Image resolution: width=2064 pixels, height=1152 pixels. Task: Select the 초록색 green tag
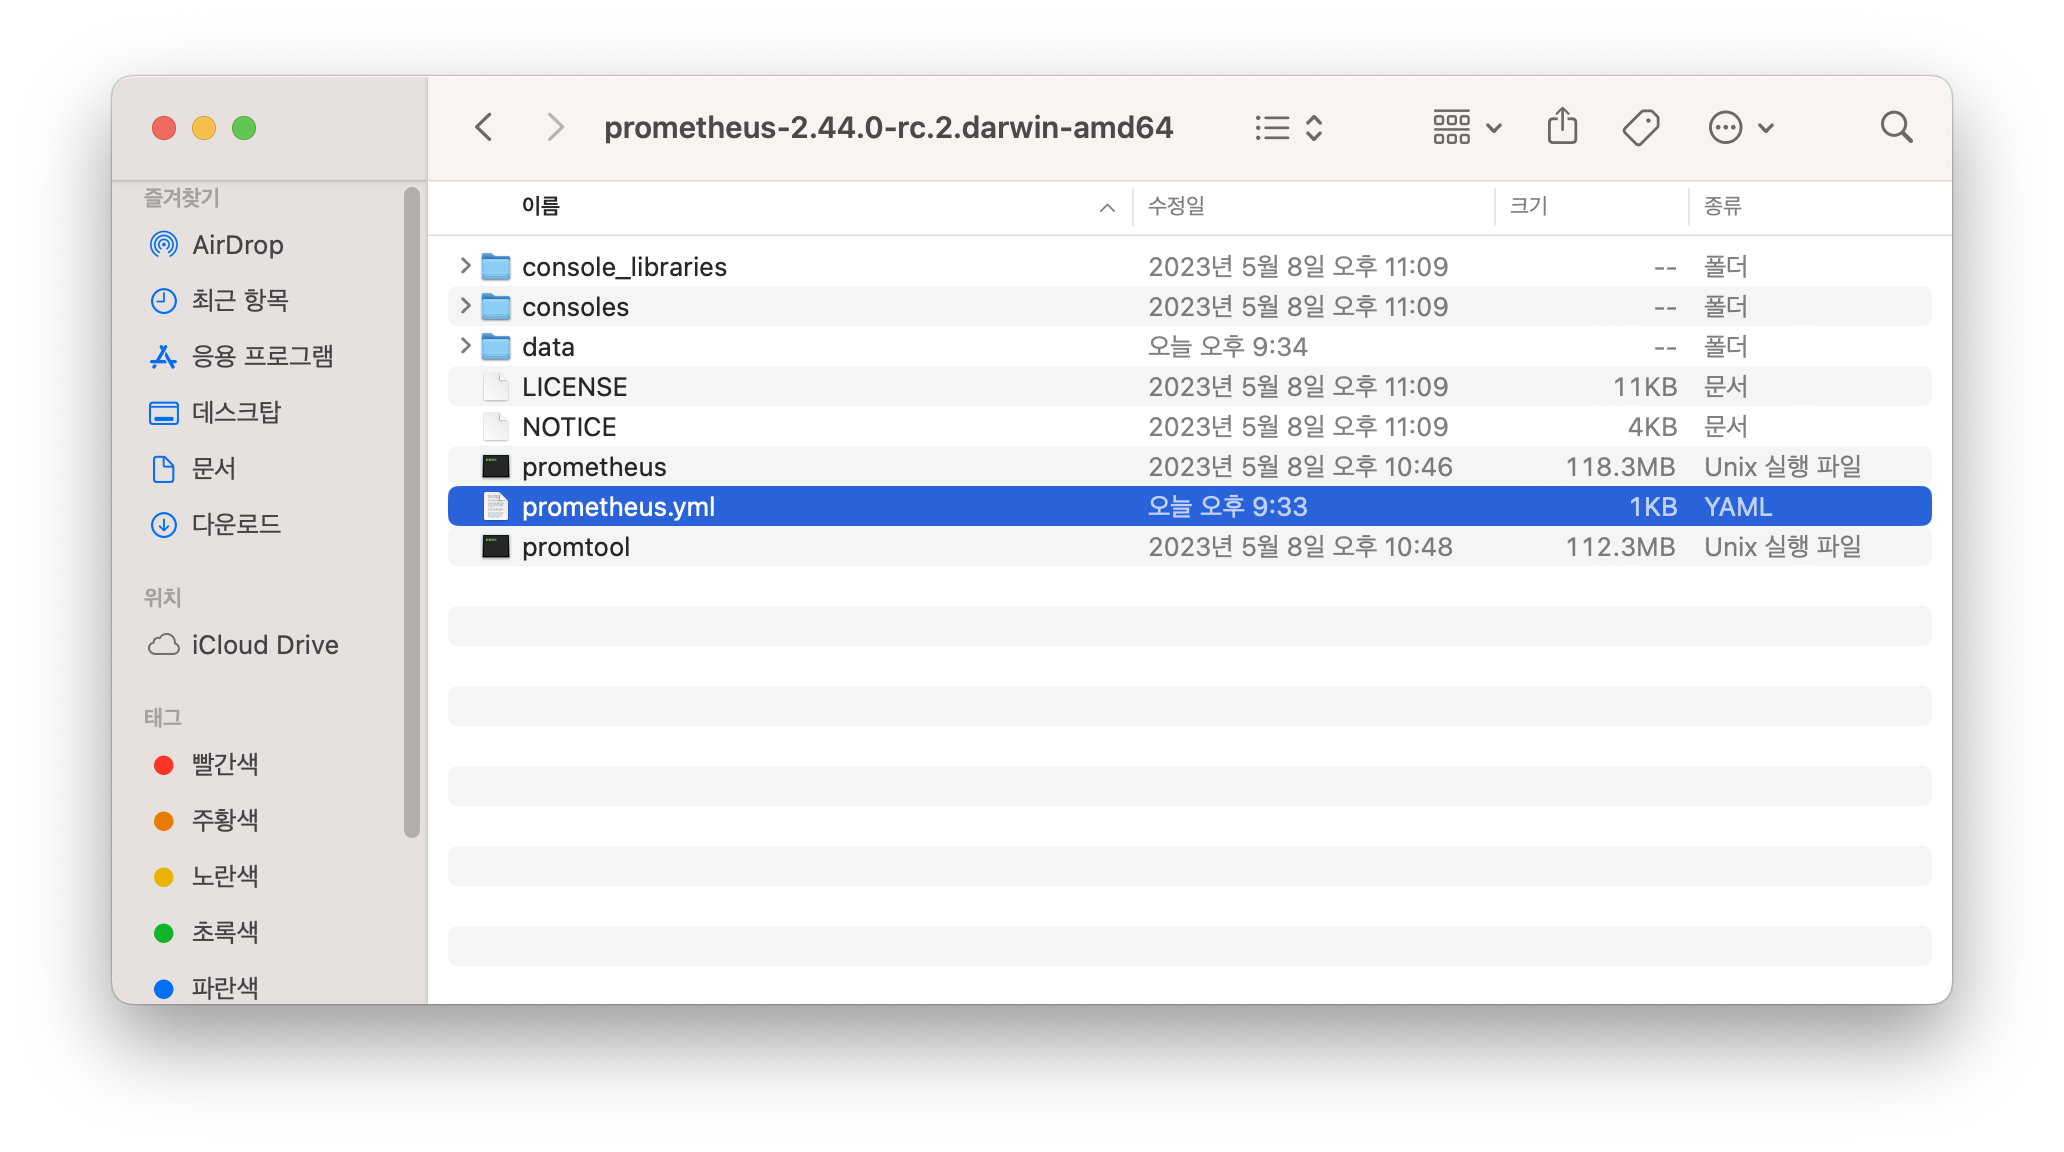tap(225, 933)
